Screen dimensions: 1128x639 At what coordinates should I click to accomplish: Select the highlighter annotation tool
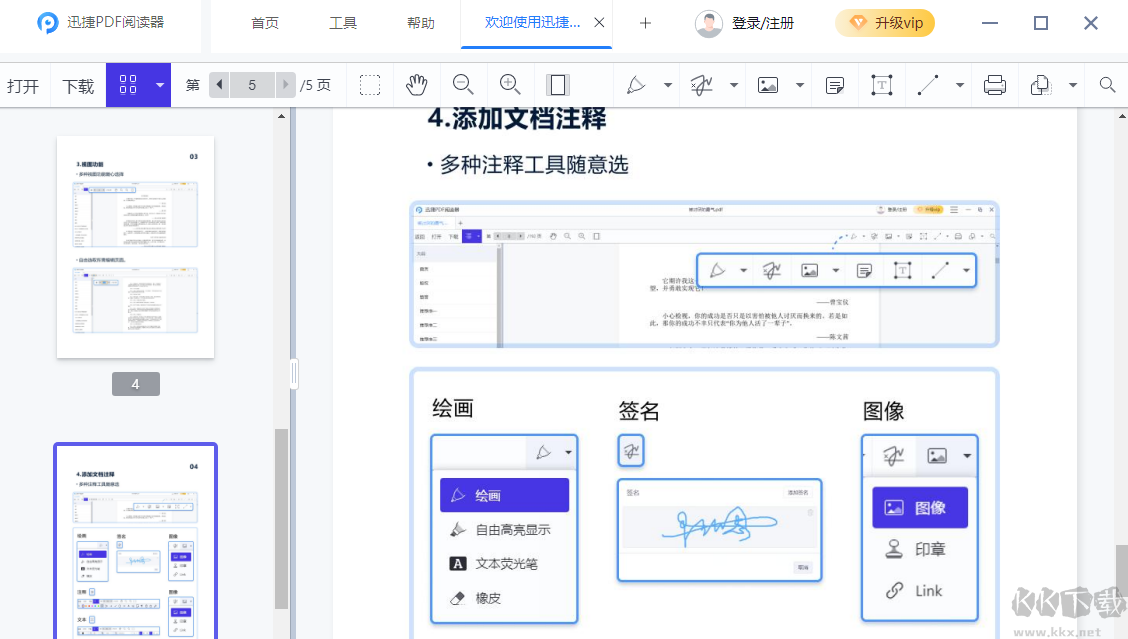(x=636, y=85)
